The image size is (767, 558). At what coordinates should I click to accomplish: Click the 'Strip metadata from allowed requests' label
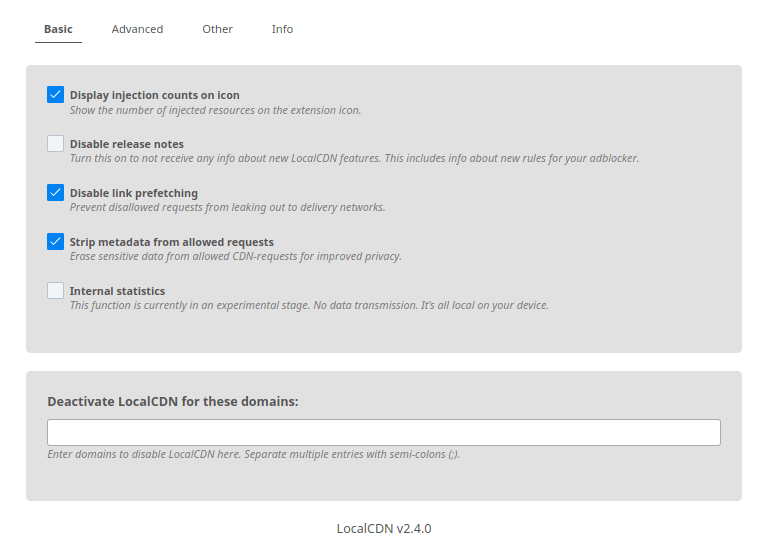click(x=172, y=242)
